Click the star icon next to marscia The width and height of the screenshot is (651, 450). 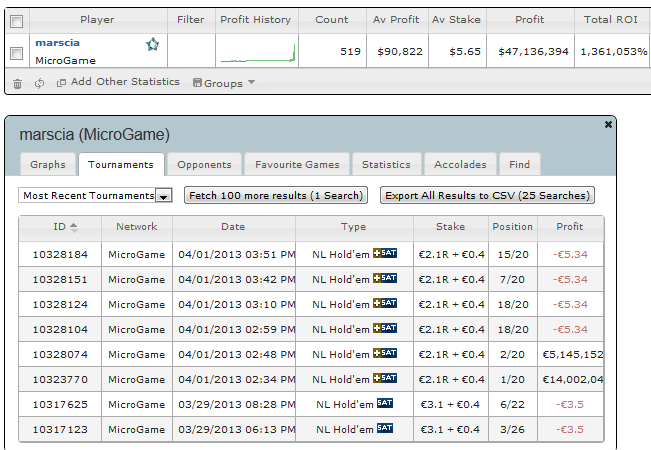[153, 44]
